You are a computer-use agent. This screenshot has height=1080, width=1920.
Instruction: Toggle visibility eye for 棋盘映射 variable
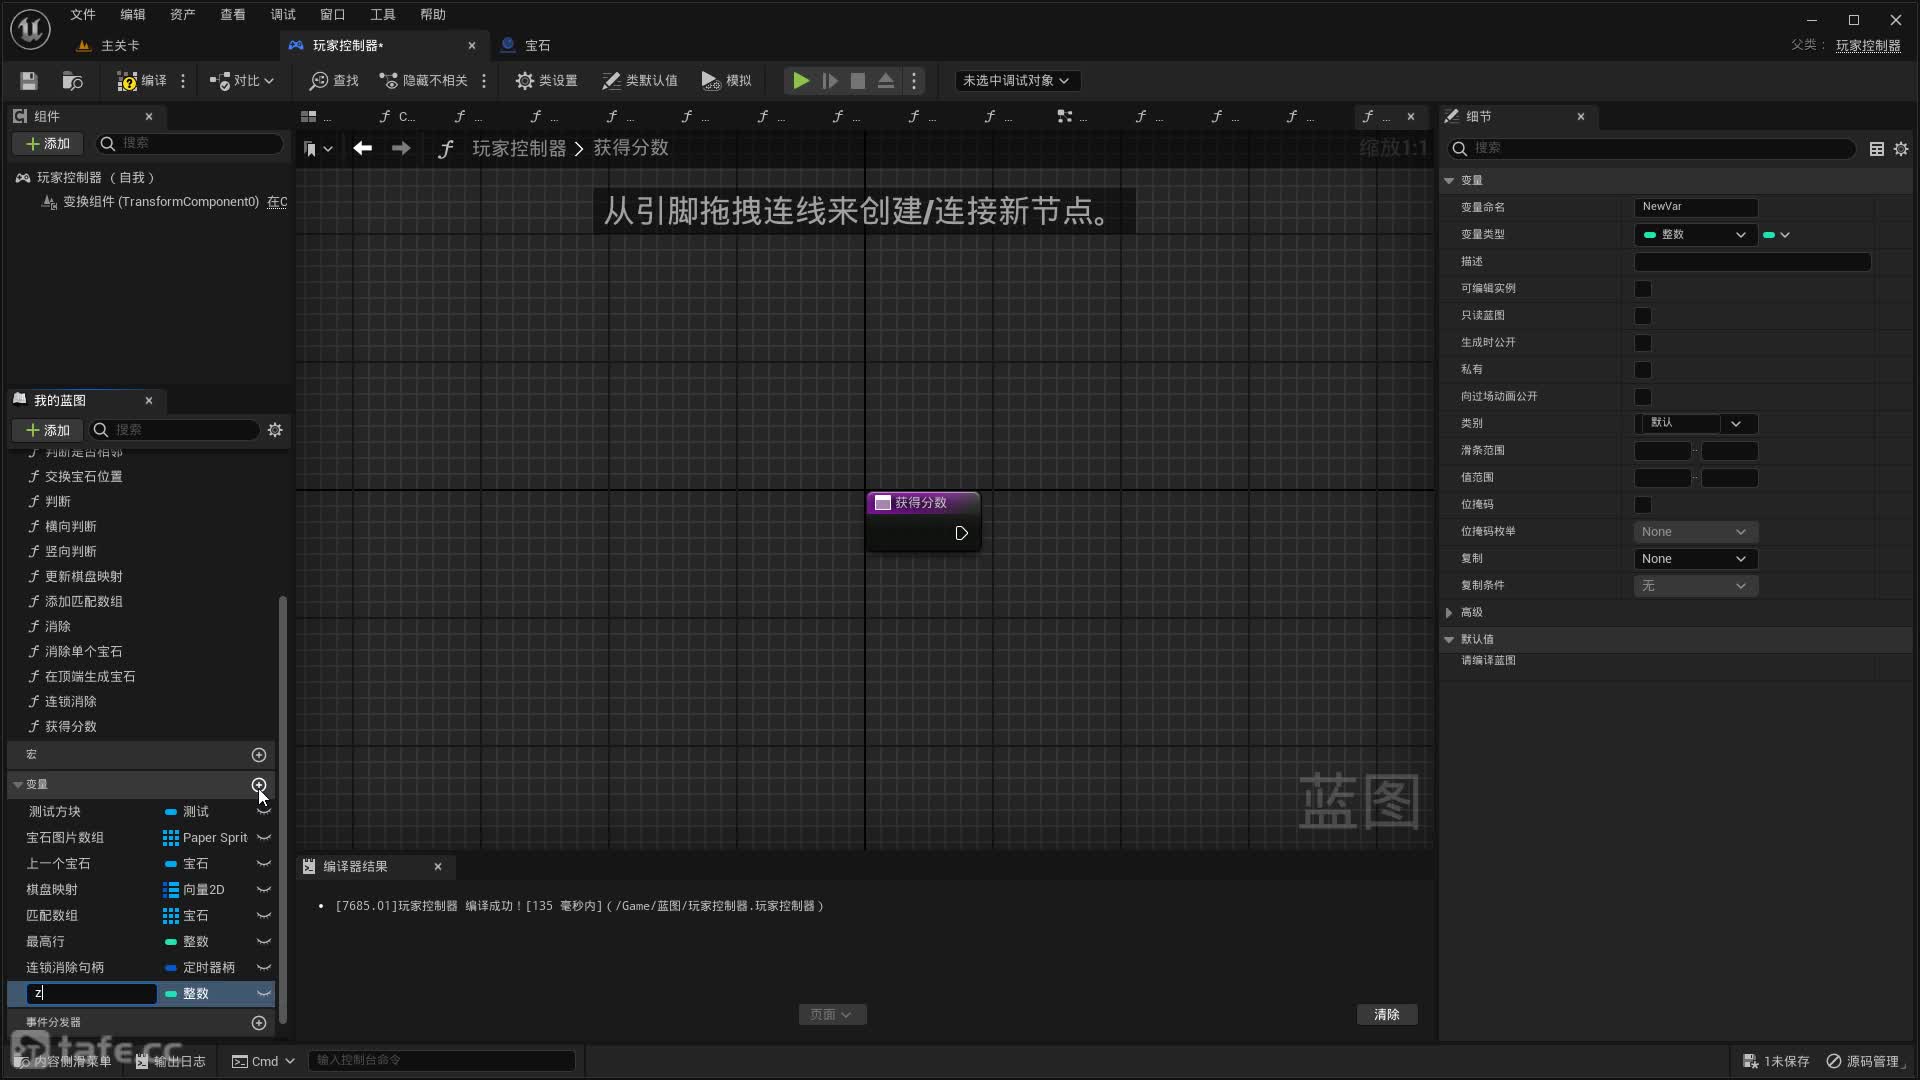(x=264, y=890)
